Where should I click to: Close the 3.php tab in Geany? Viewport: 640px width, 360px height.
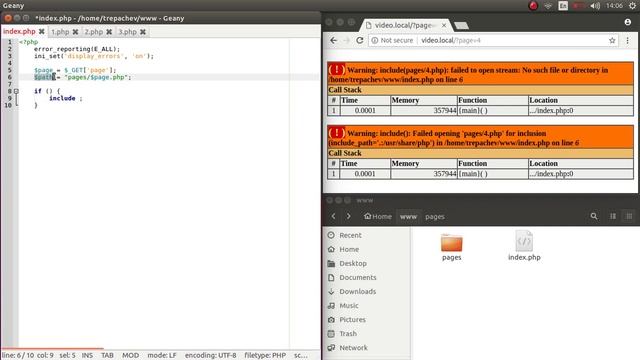pos(143,32)
